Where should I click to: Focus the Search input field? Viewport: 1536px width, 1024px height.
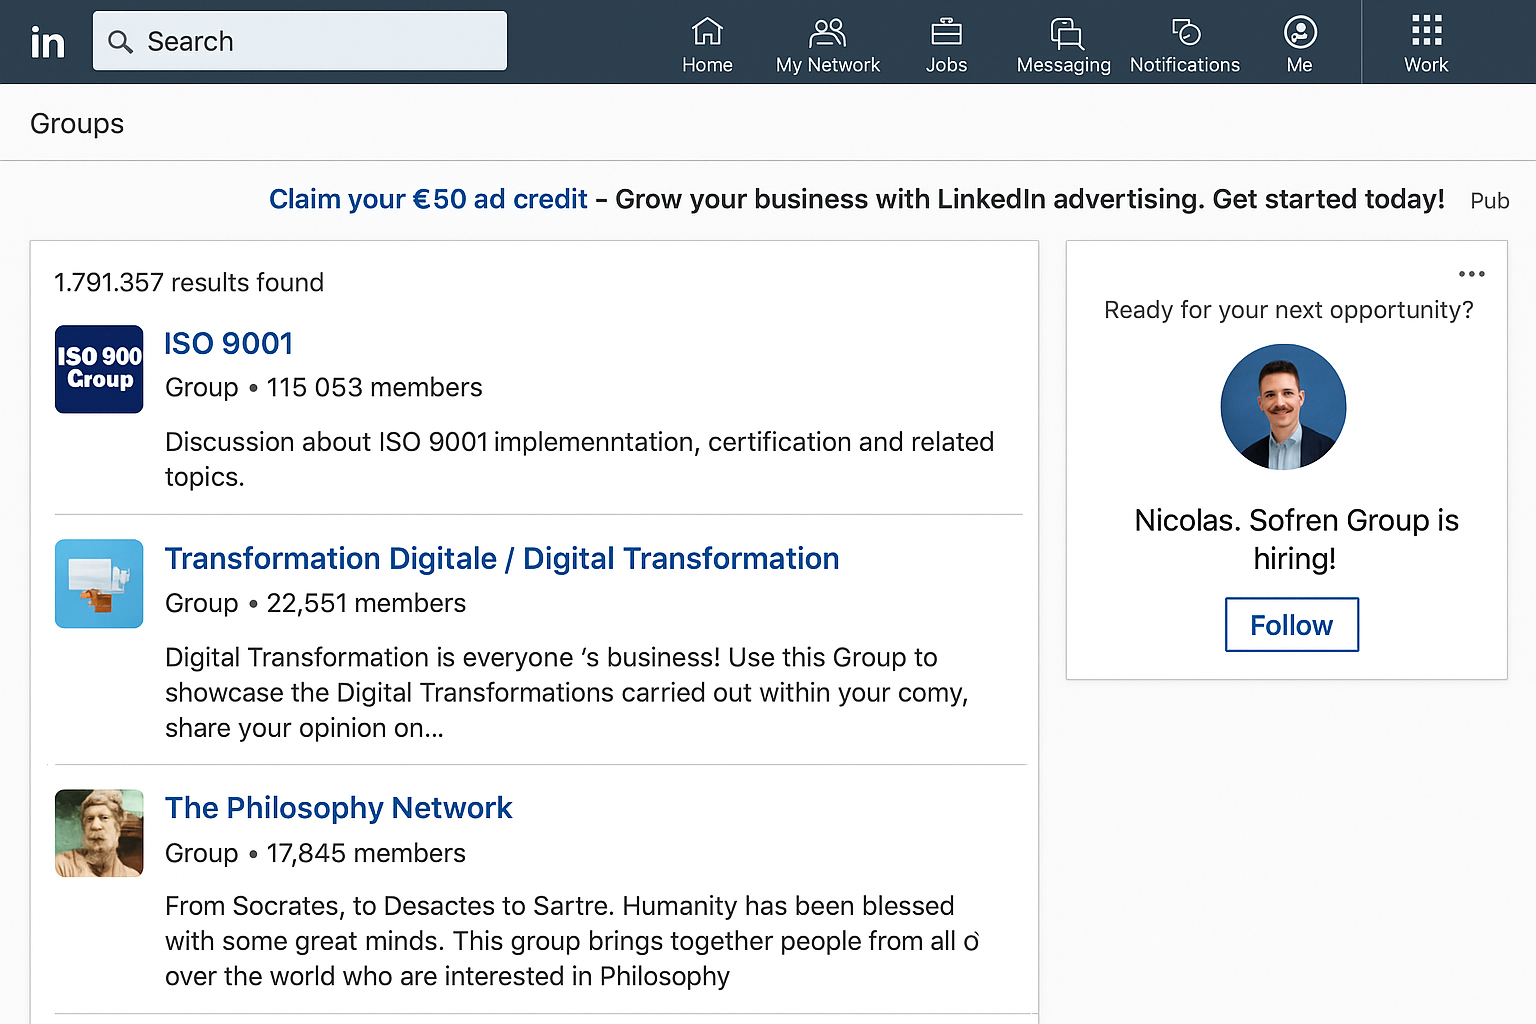point(300,41)
